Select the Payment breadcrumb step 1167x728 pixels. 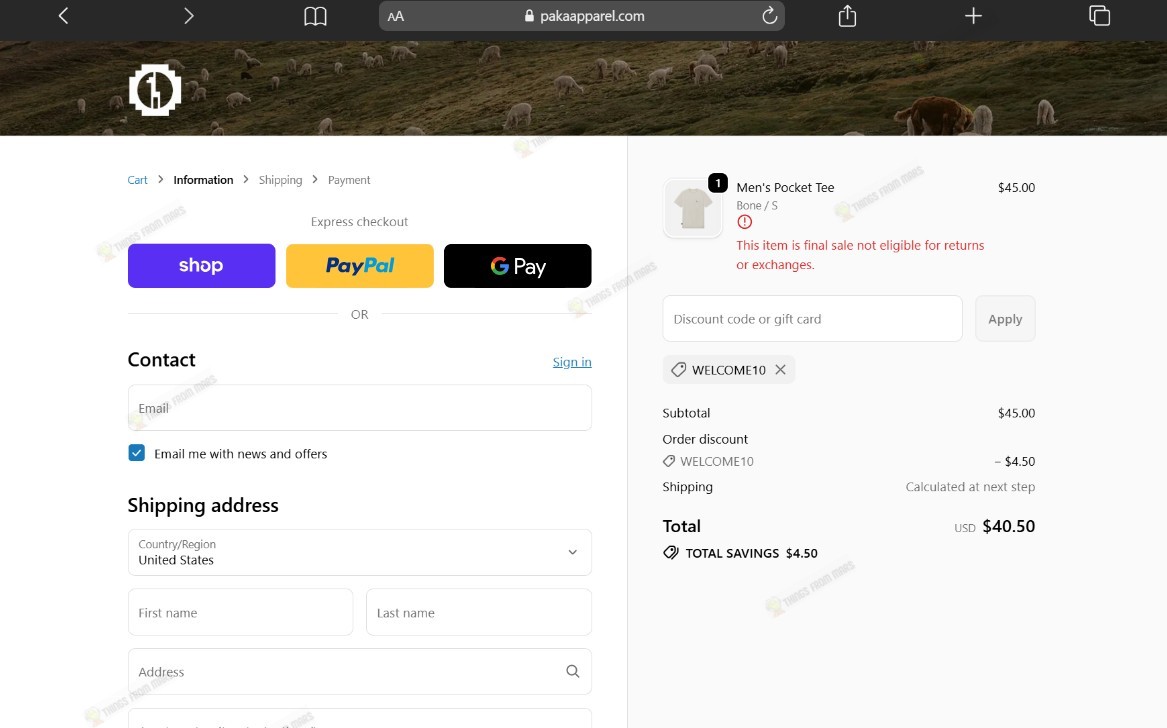pos(349,180)
